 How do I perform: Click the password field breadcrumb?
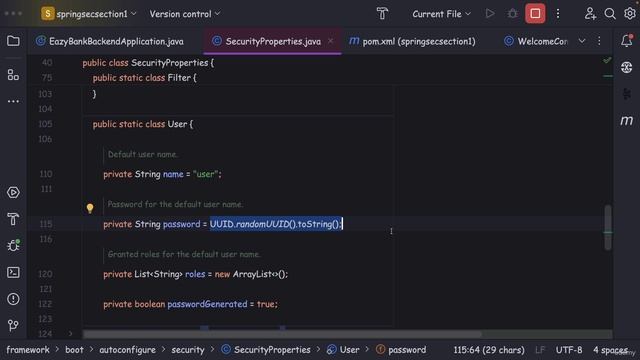(401, 350)
